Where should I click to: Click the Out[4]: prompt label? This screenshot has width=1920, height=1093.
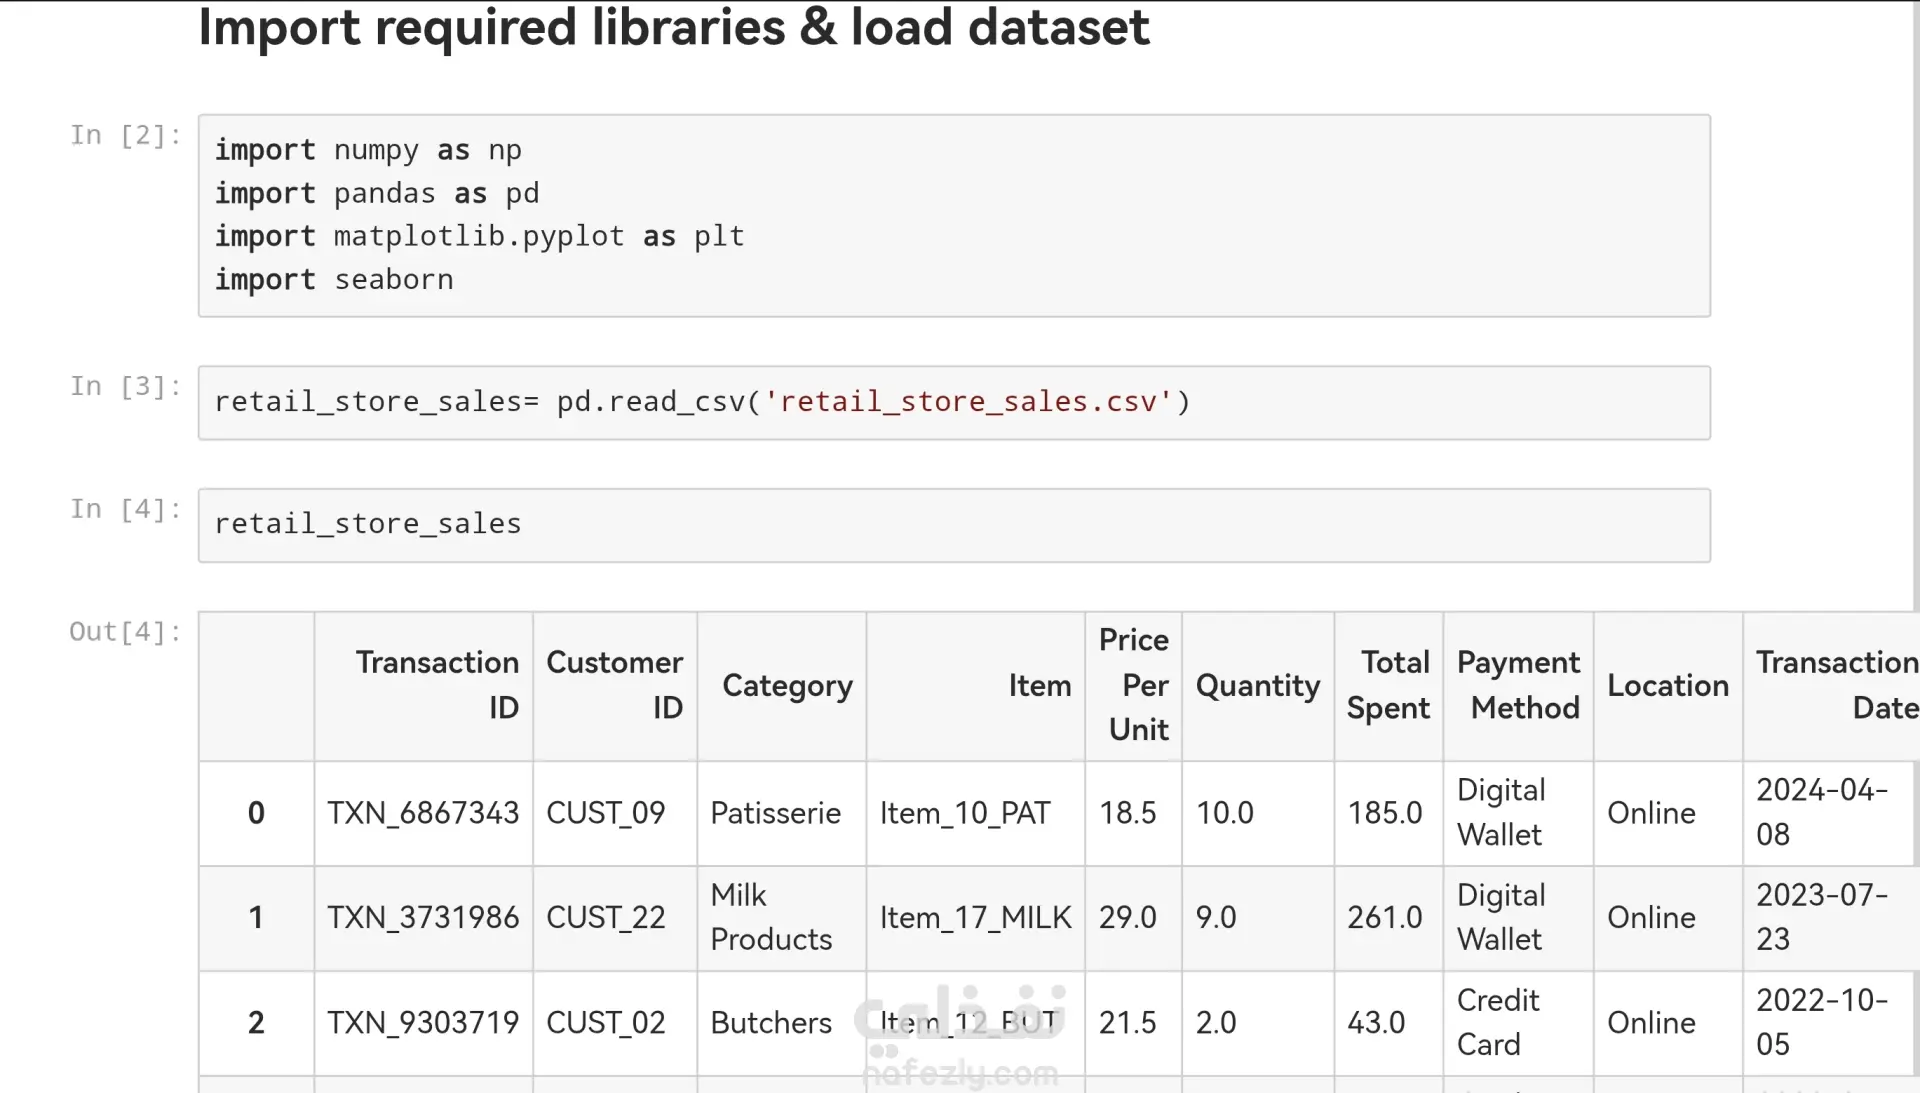pyautogui.click(x=126, y=632)
